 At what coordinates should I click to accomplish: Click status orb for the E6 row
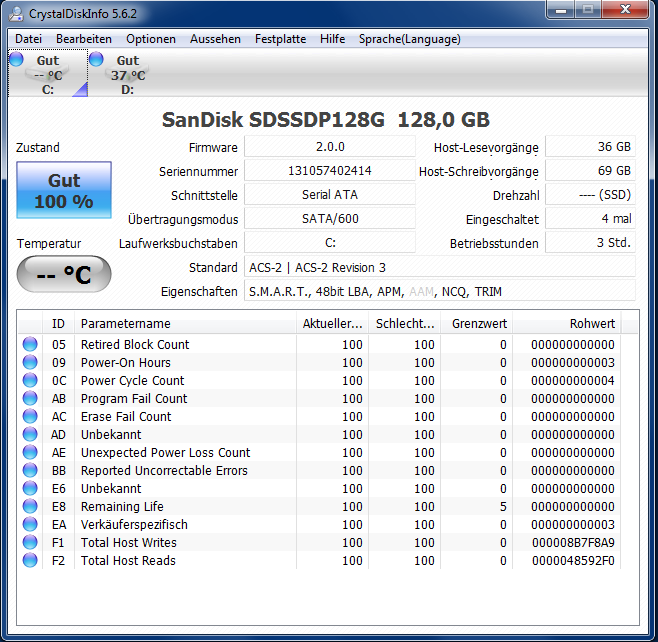[x=30, y=488]
